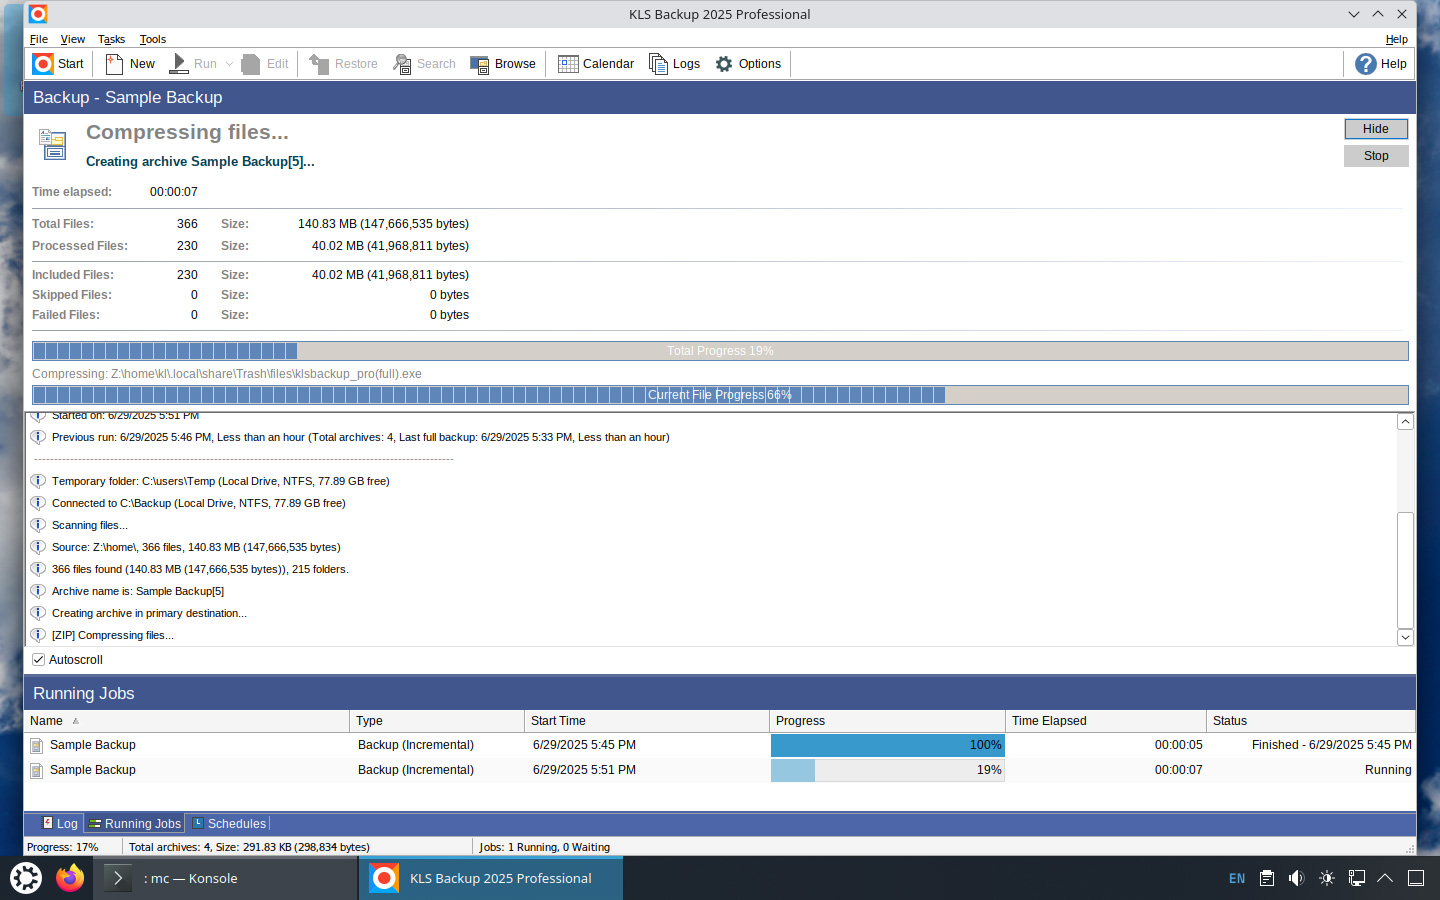
Task: Expand the hidden system tray icons
Action: [x=1385, y=878]
